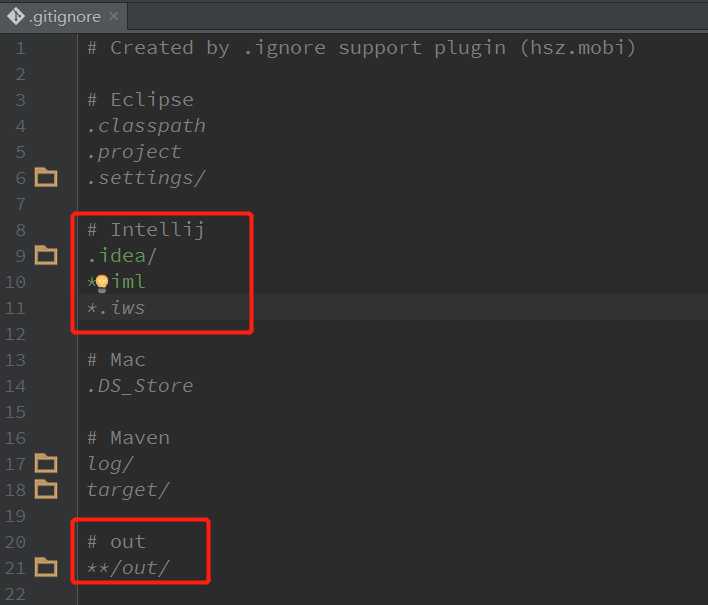Click the '# Eclipse' comment line
Viewport: 708px width, 605px height.
coord(140,100)
